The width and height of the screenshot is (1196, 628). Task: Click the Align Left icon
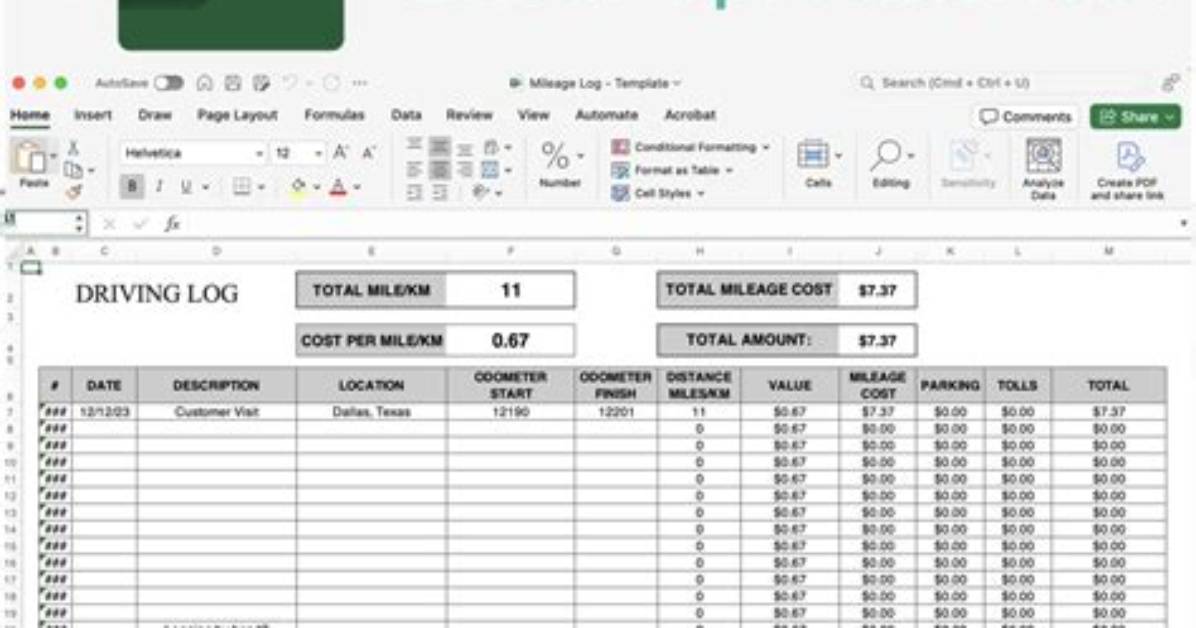[x=414, y=169]
